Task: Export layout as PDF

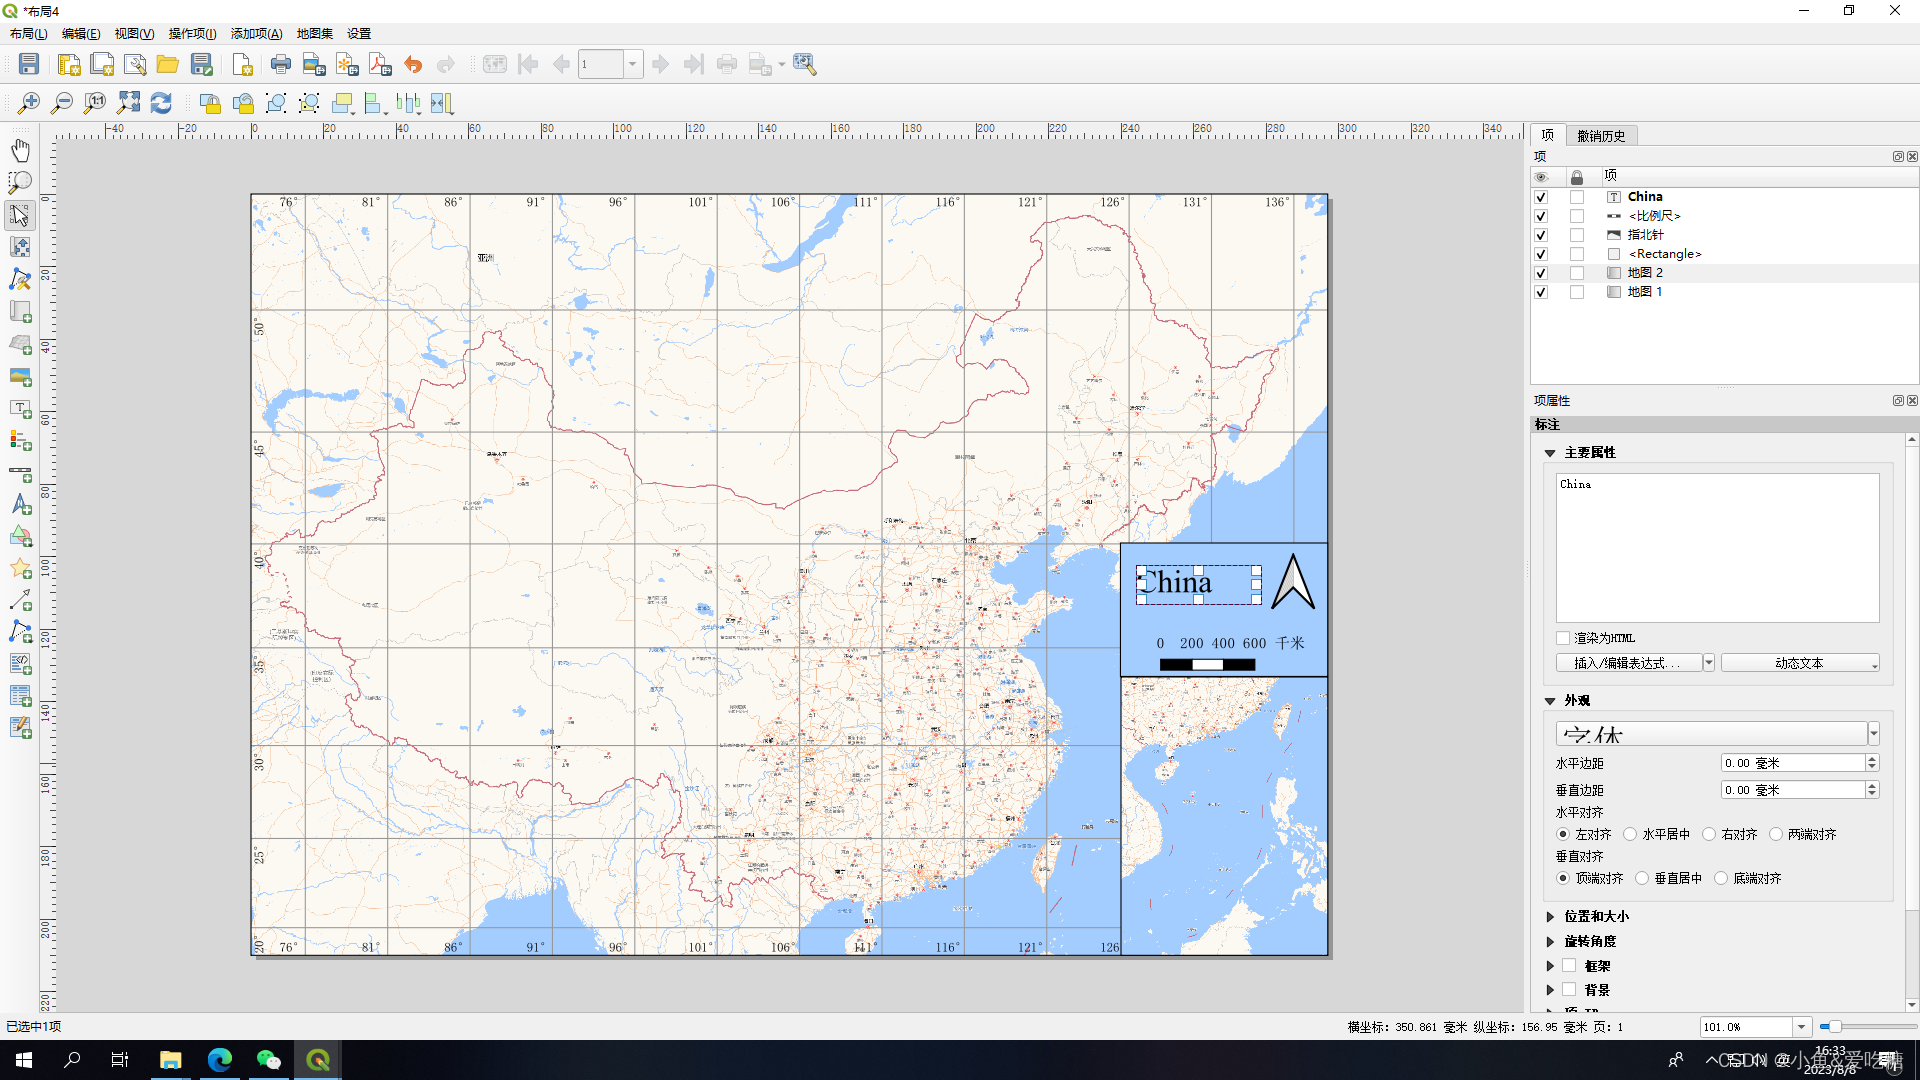Action: coord(380,65)
